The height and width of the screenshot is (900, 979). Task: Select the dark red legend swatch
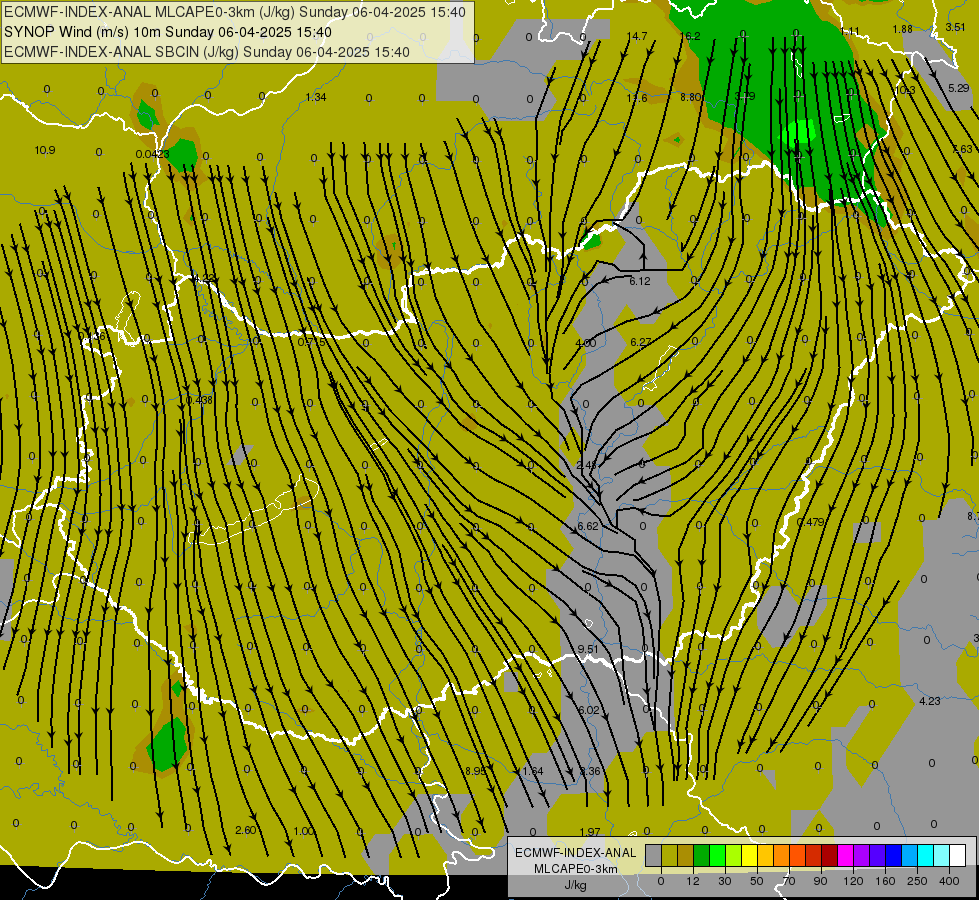coord(830,855)
